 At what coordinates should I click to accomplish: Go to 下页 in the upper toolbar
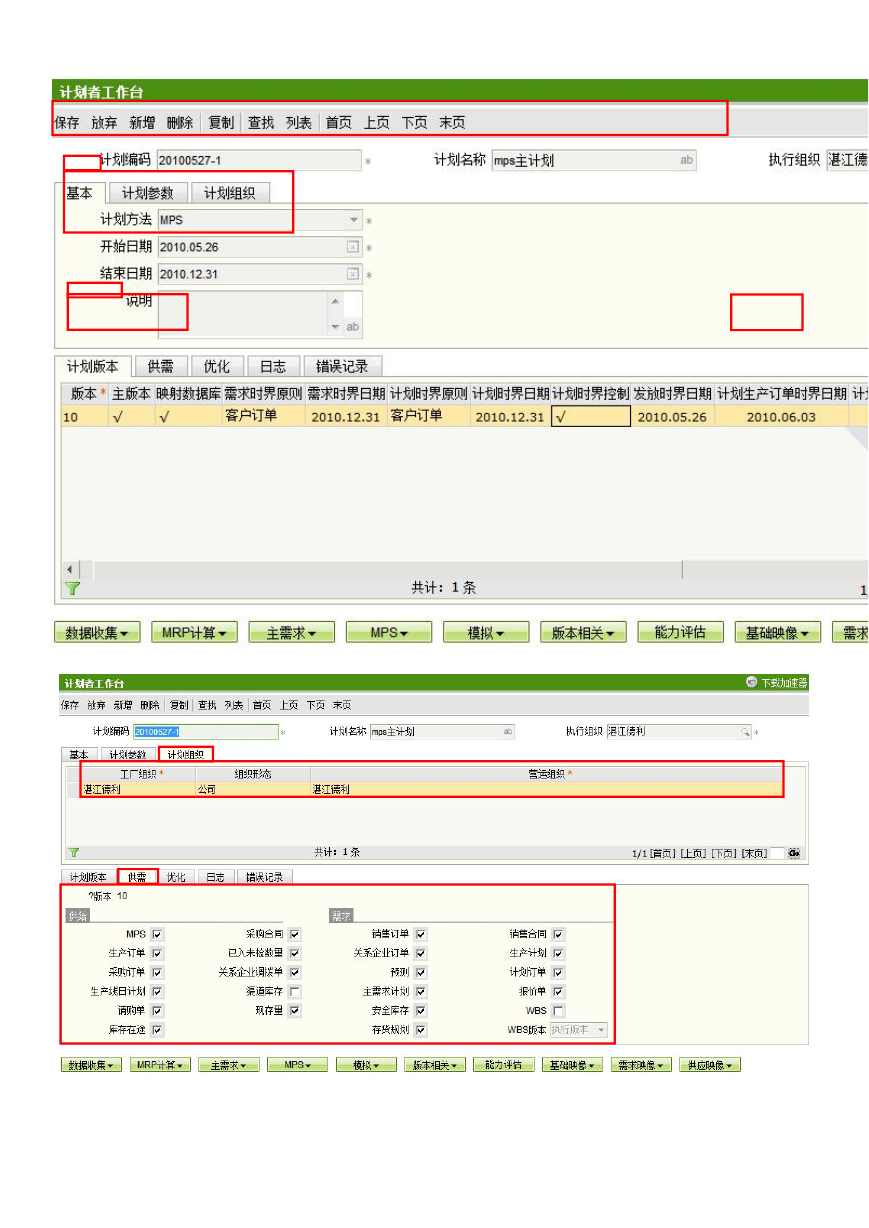[415, 122]
